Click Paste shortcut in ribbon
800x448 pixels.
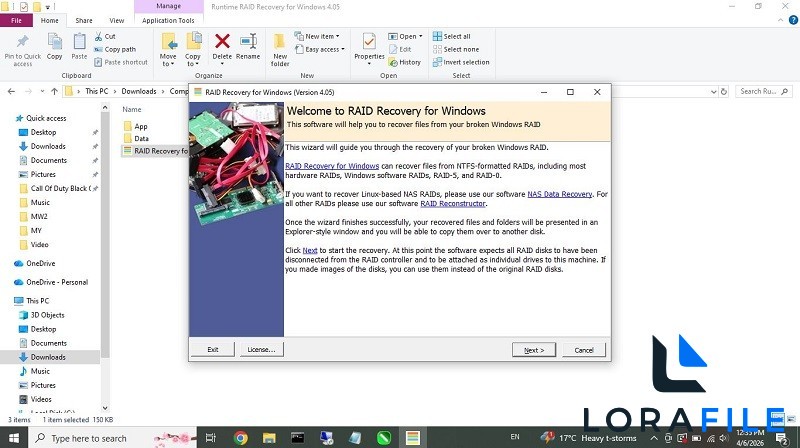[121, 62]
